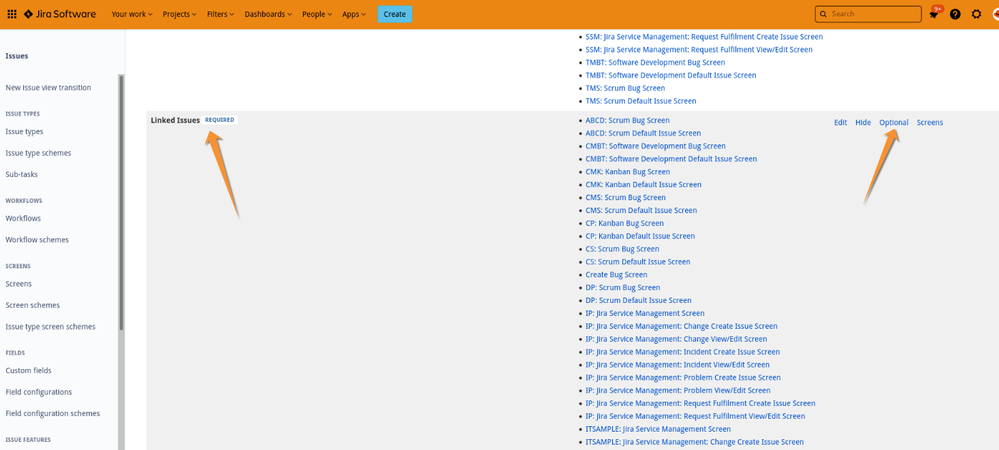Open Issue type schemes in sidebar
The height and width of the screenshot is (450, 999).
38,153
